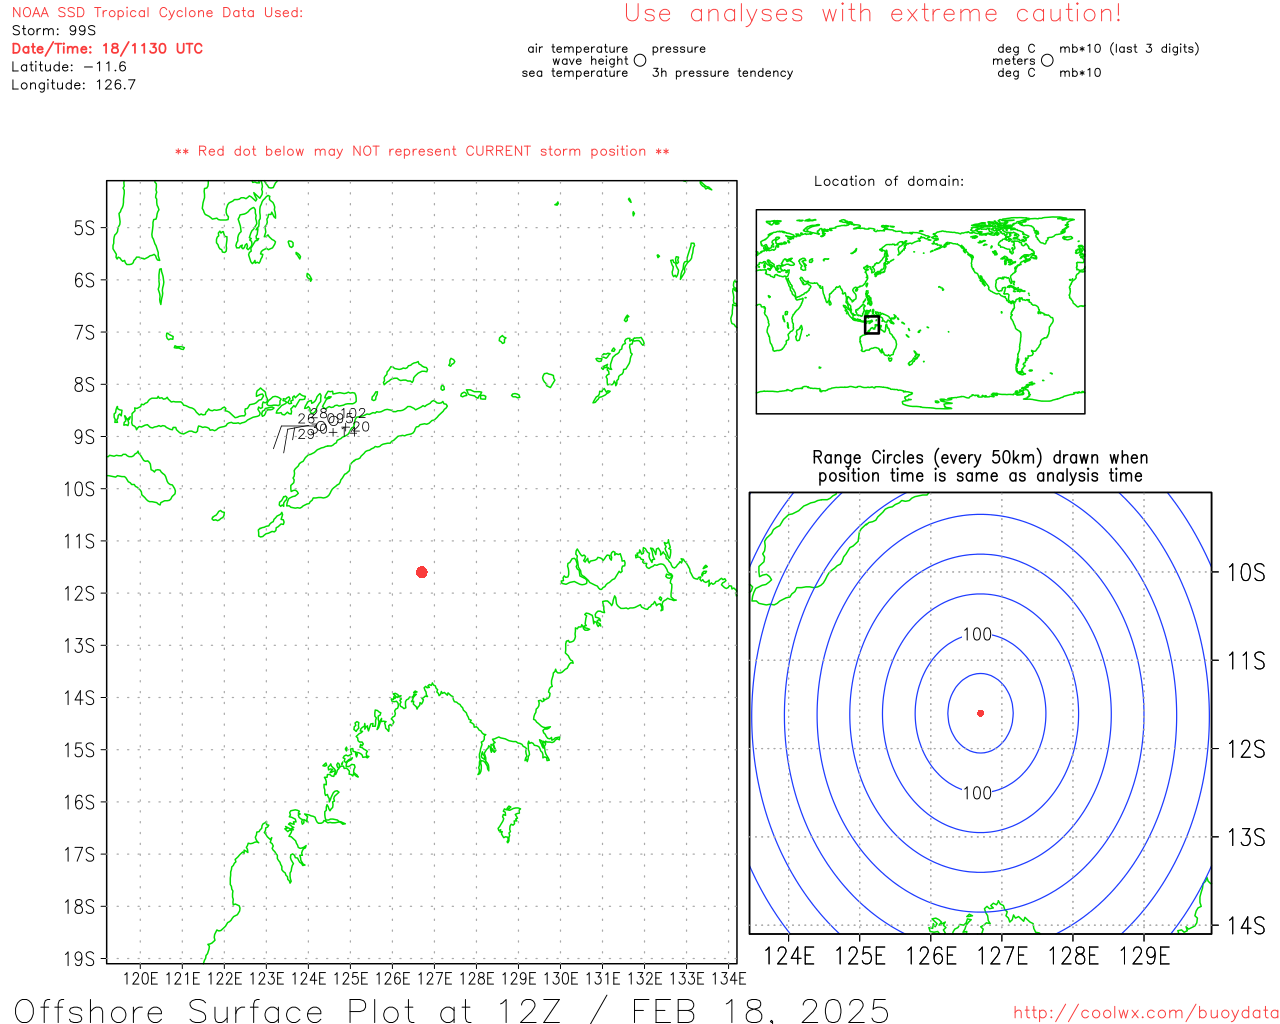The height and width of the screenshot is (1024, 1280).
Task: Click the '120E' longitude label
Action: point(140,978)
